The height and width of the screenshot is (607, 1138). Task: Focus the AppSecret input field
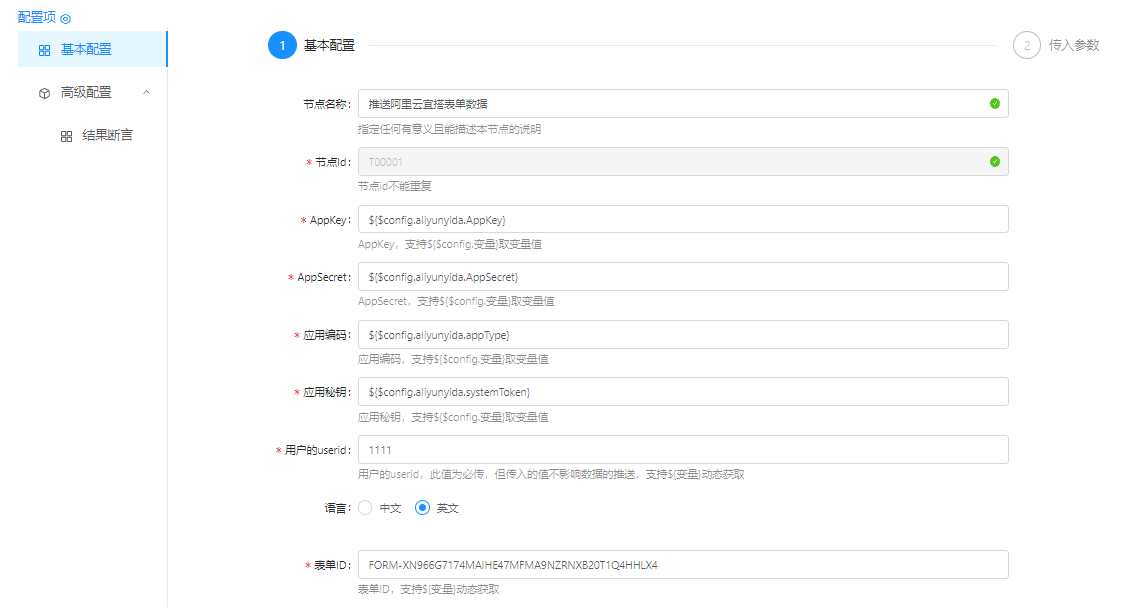tap(682, 277)
